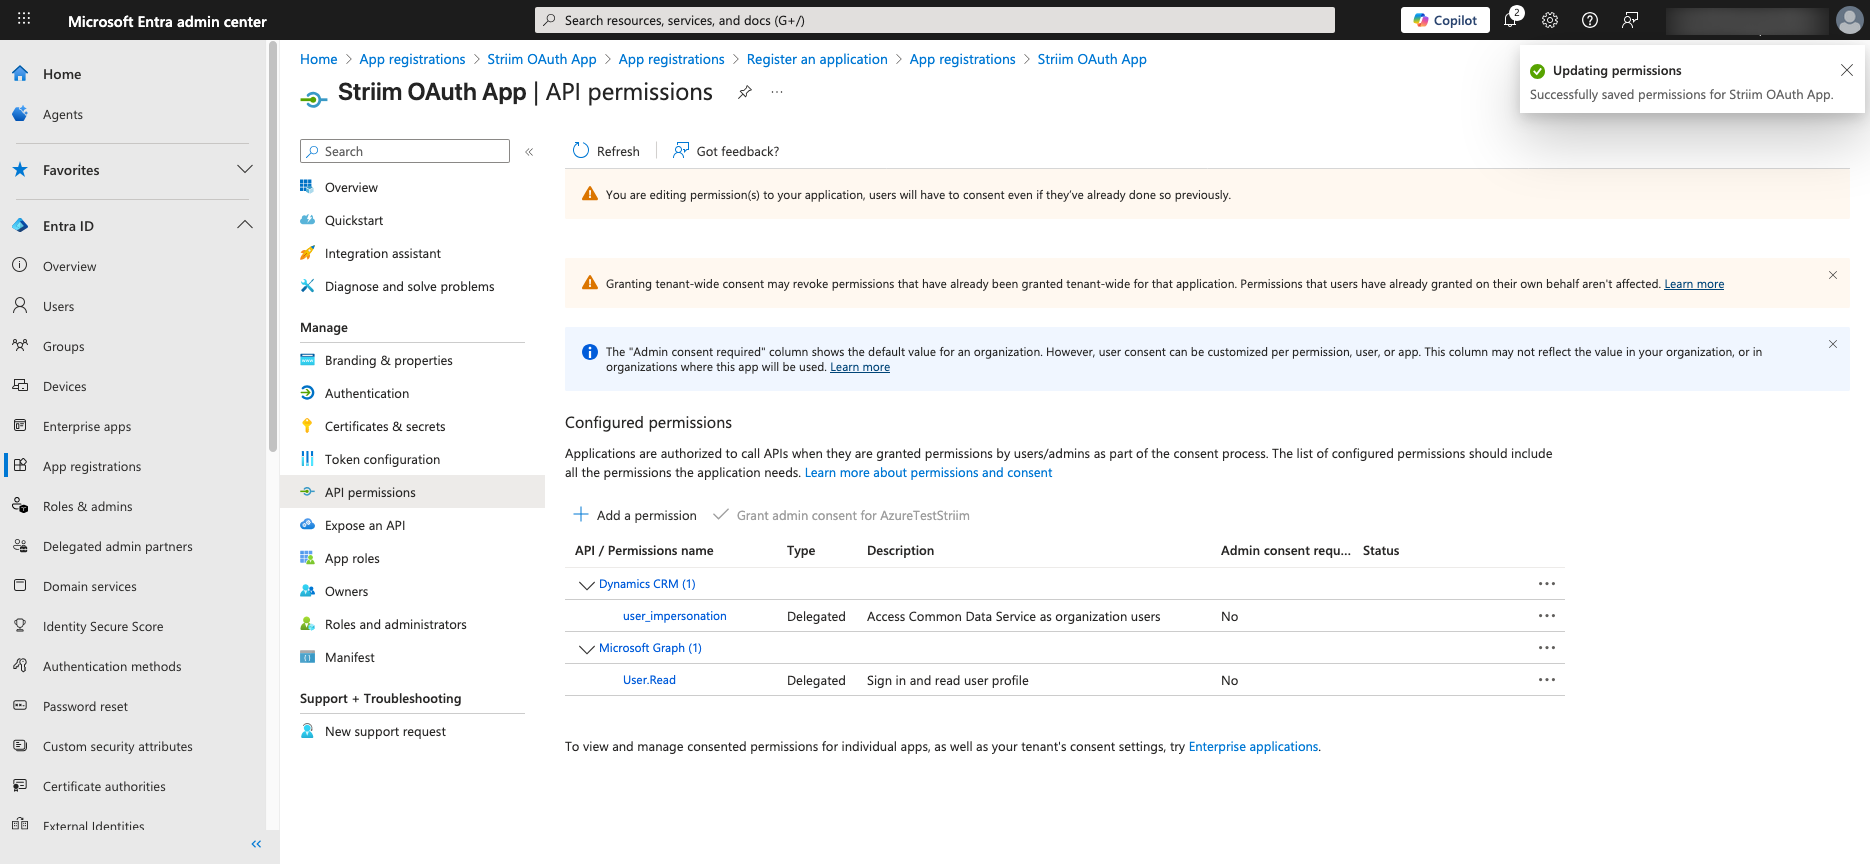Open Roles & admins in left navigation
Screen dimensions: 1870x864
[x=87, y=506]
